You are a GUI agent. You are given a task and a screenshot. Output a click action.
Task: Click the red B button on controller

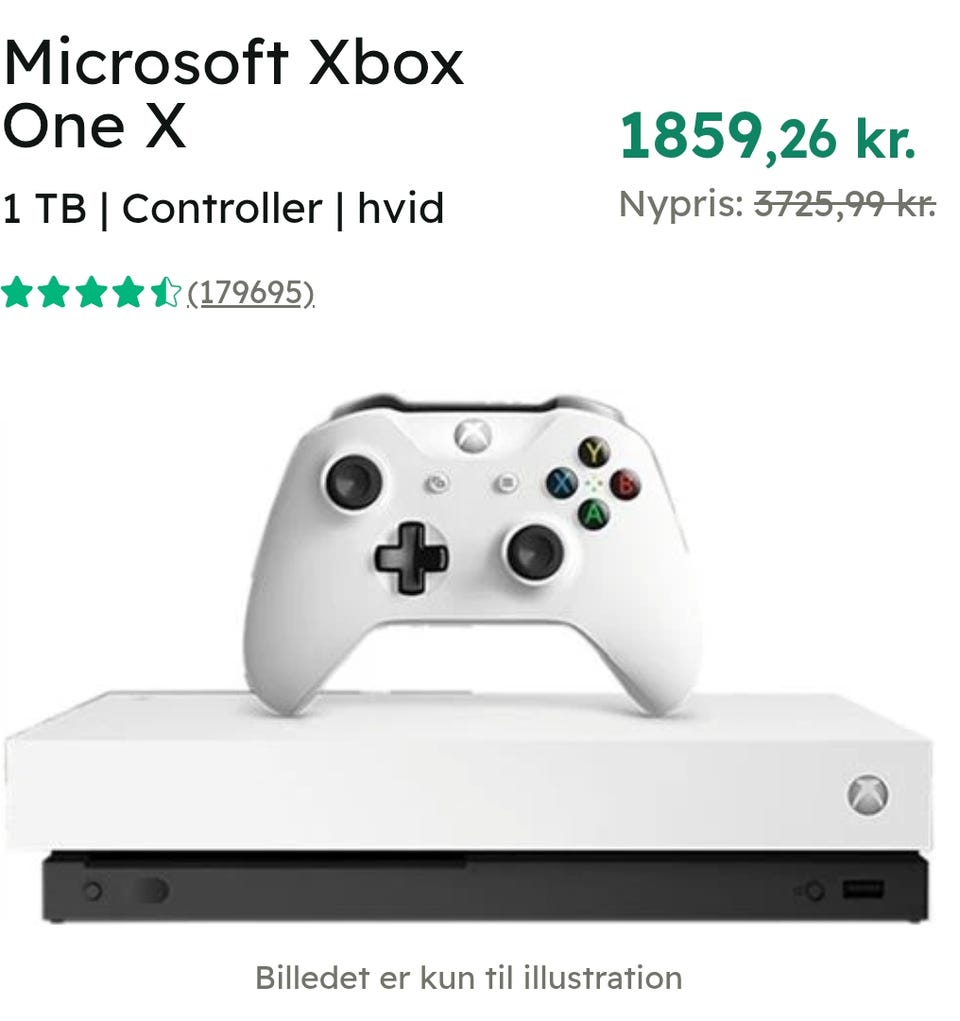coord(625,484)
